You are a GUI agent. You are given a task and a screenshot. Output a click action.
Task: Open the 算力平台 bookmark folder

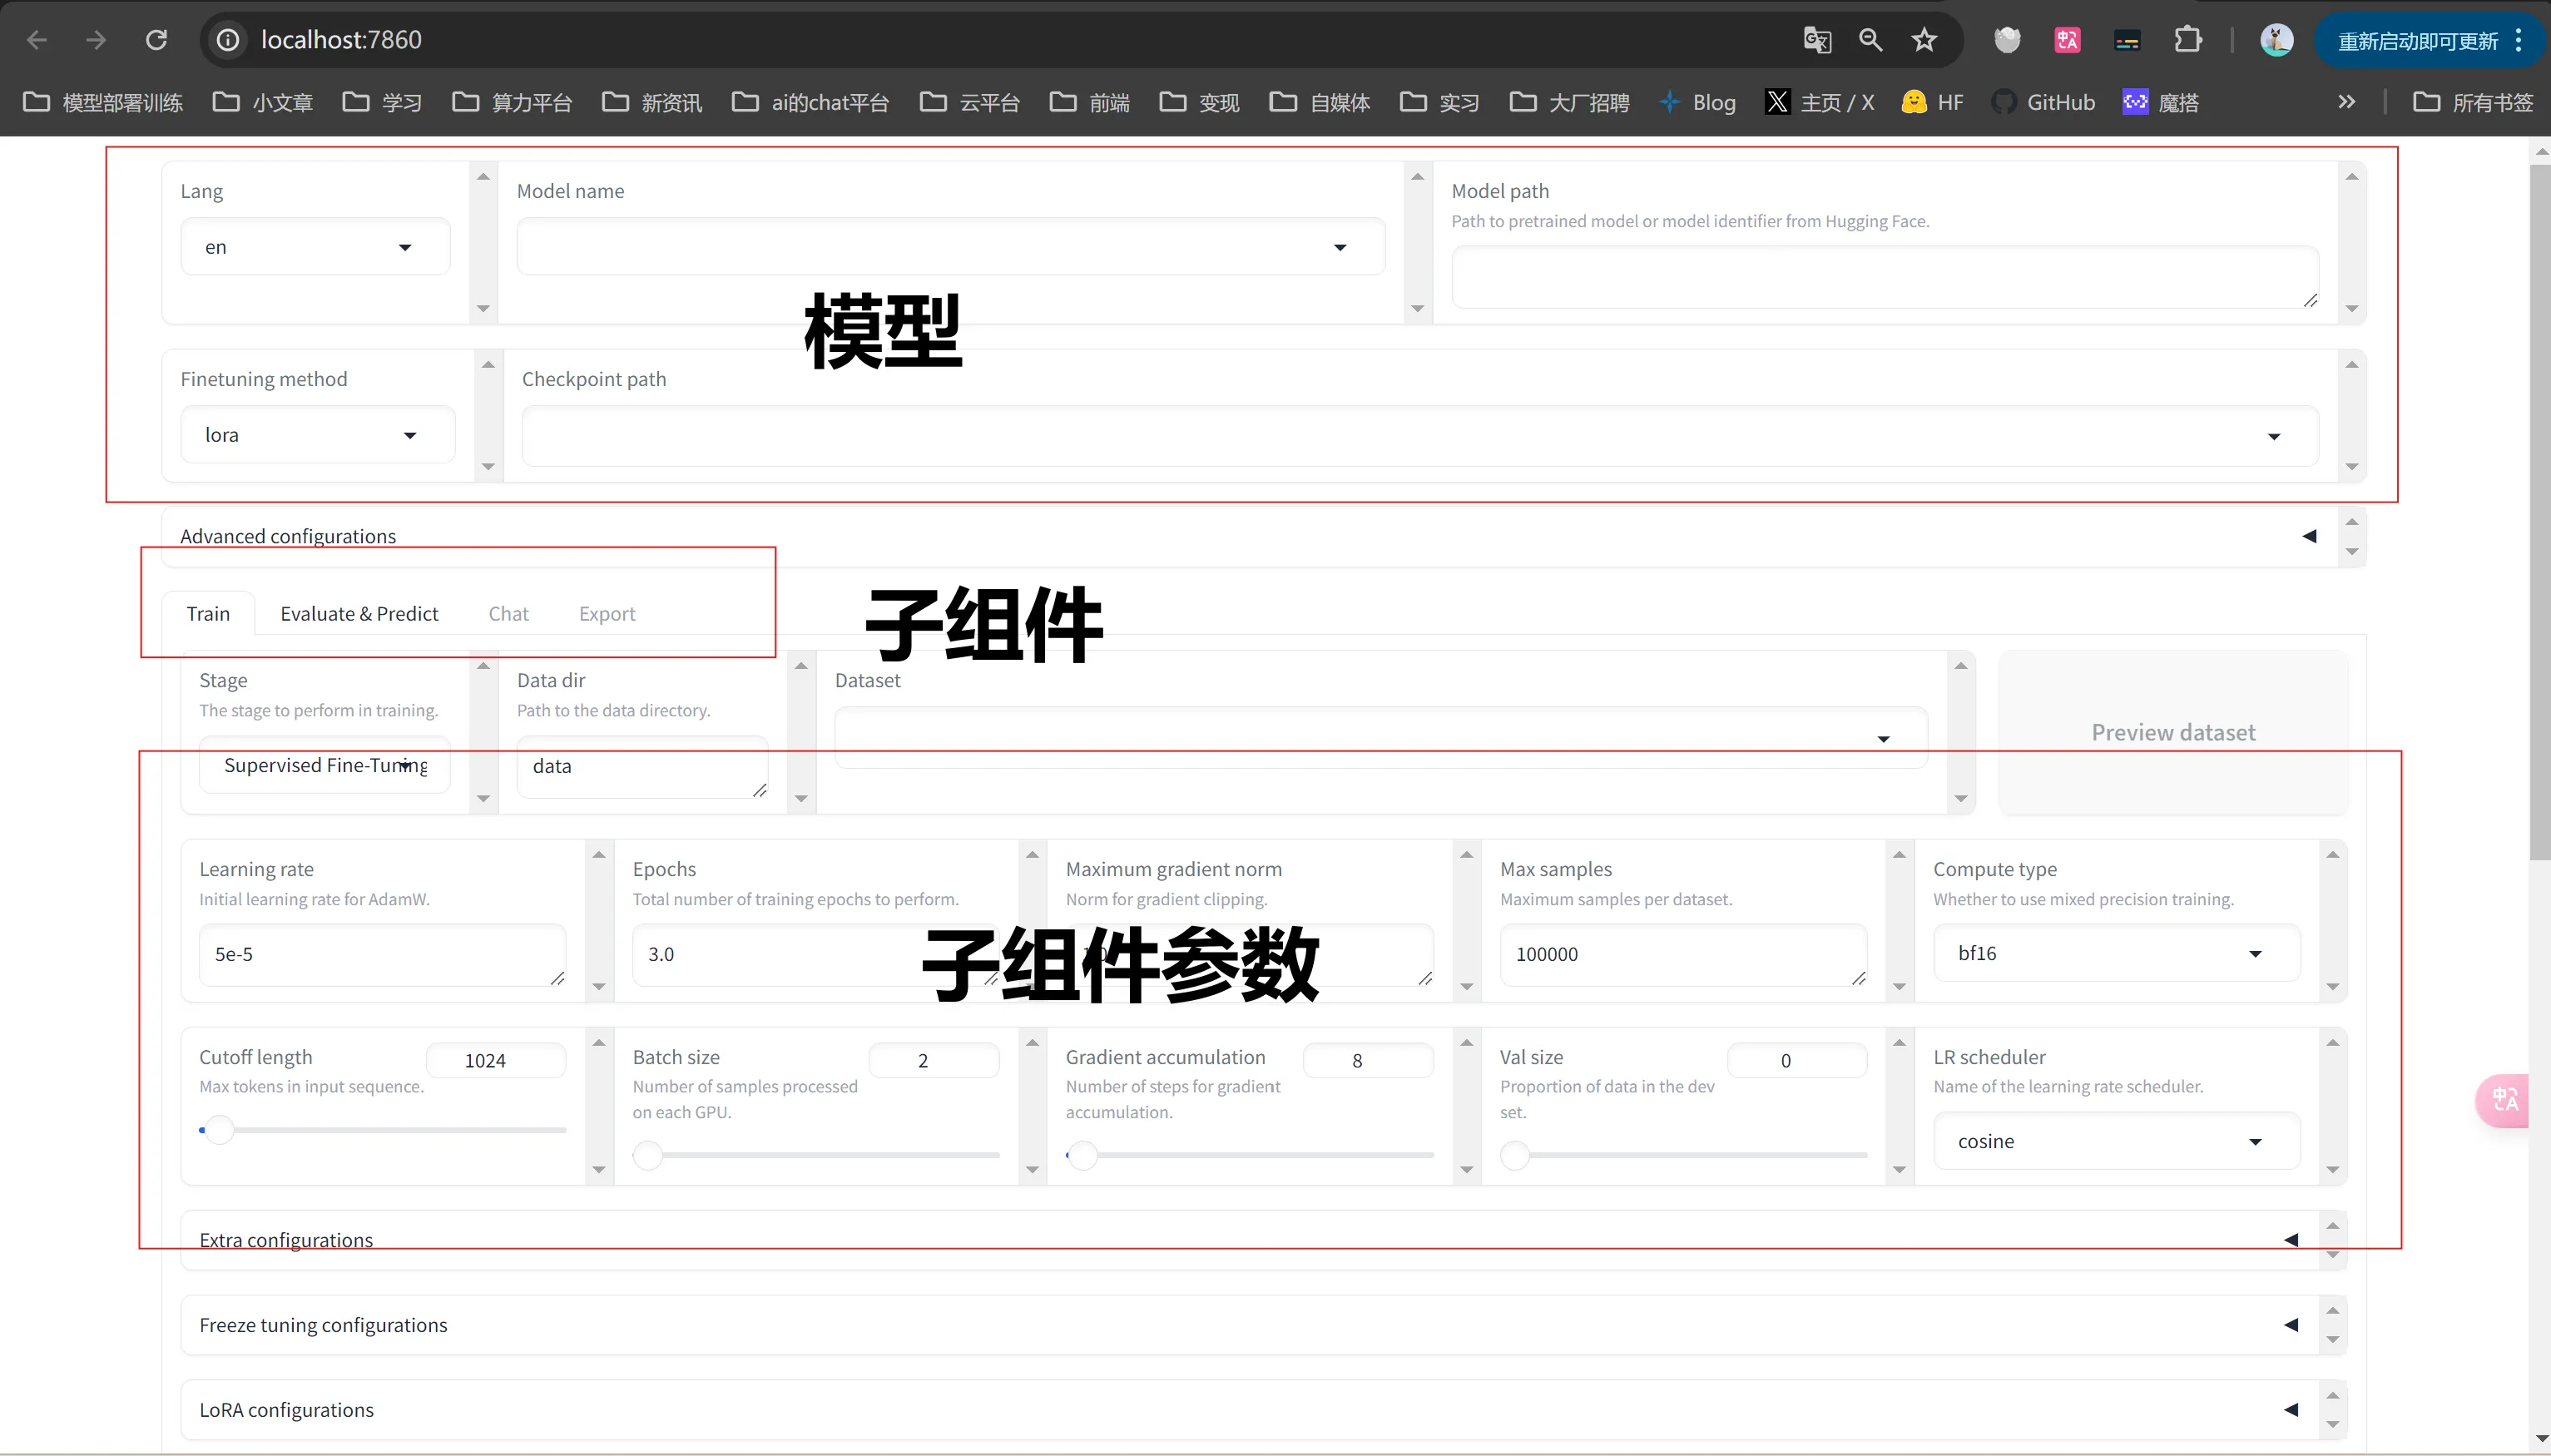[x=513, y=102]
